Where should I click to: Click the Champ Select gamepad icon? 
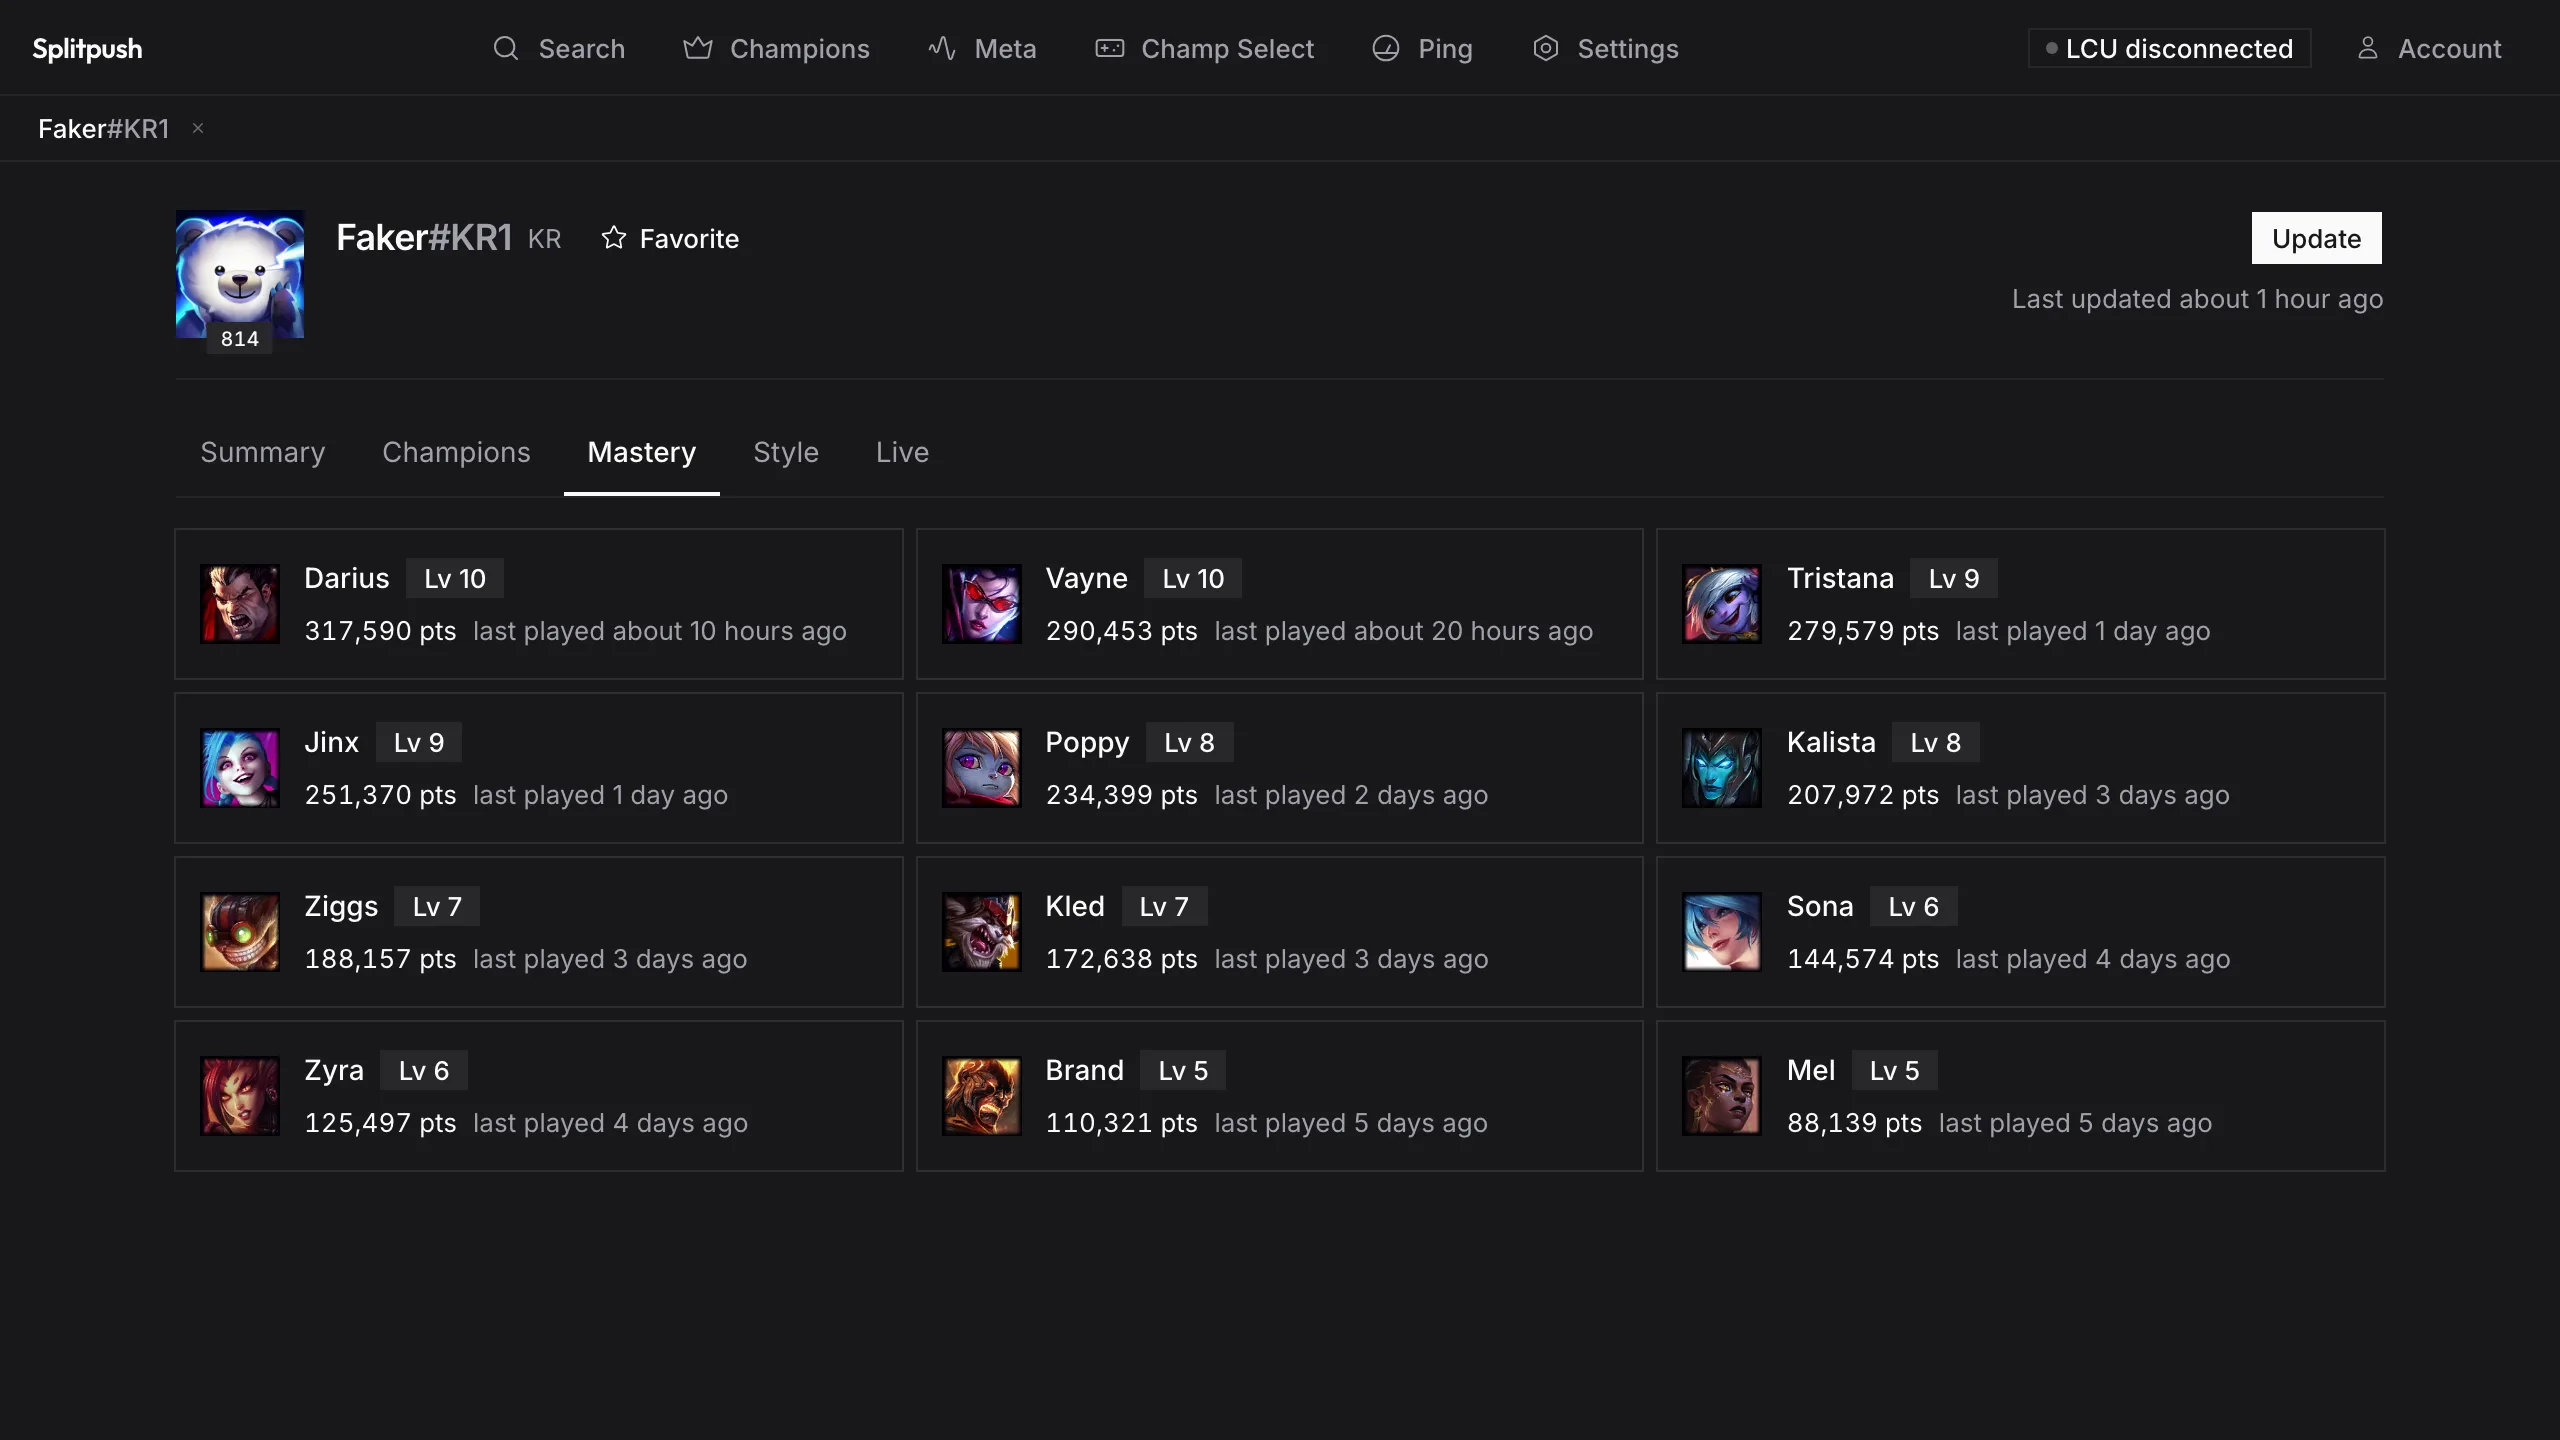[x=1110, y=48]
